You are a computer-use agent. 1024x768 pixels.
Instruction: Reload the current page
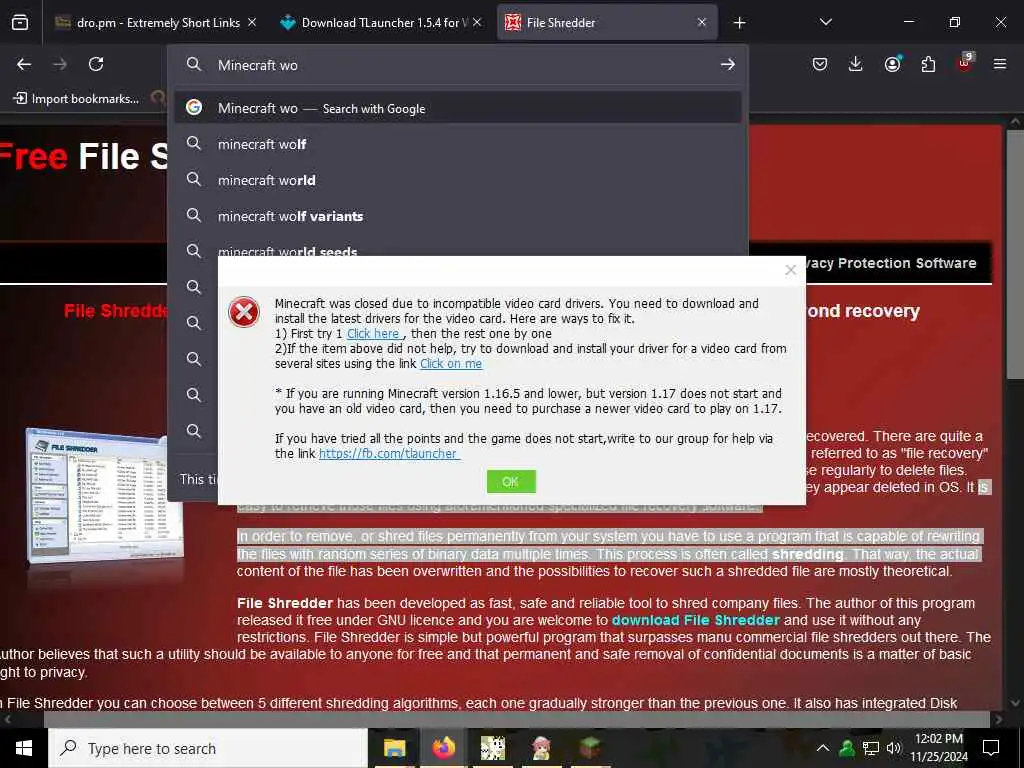pyautogui.click(x=96, y=64)
